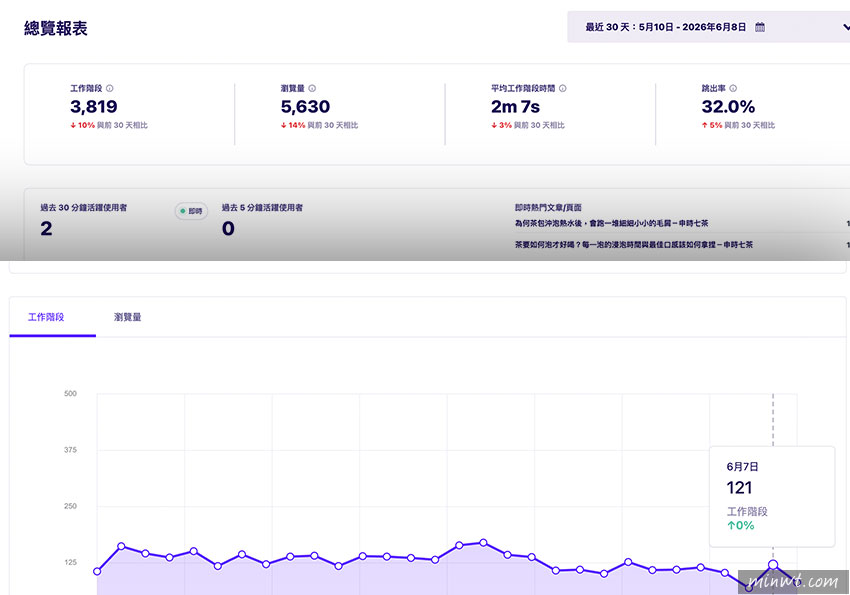
Task: Click the calendar icon in date picker
Action: (760, 27)
